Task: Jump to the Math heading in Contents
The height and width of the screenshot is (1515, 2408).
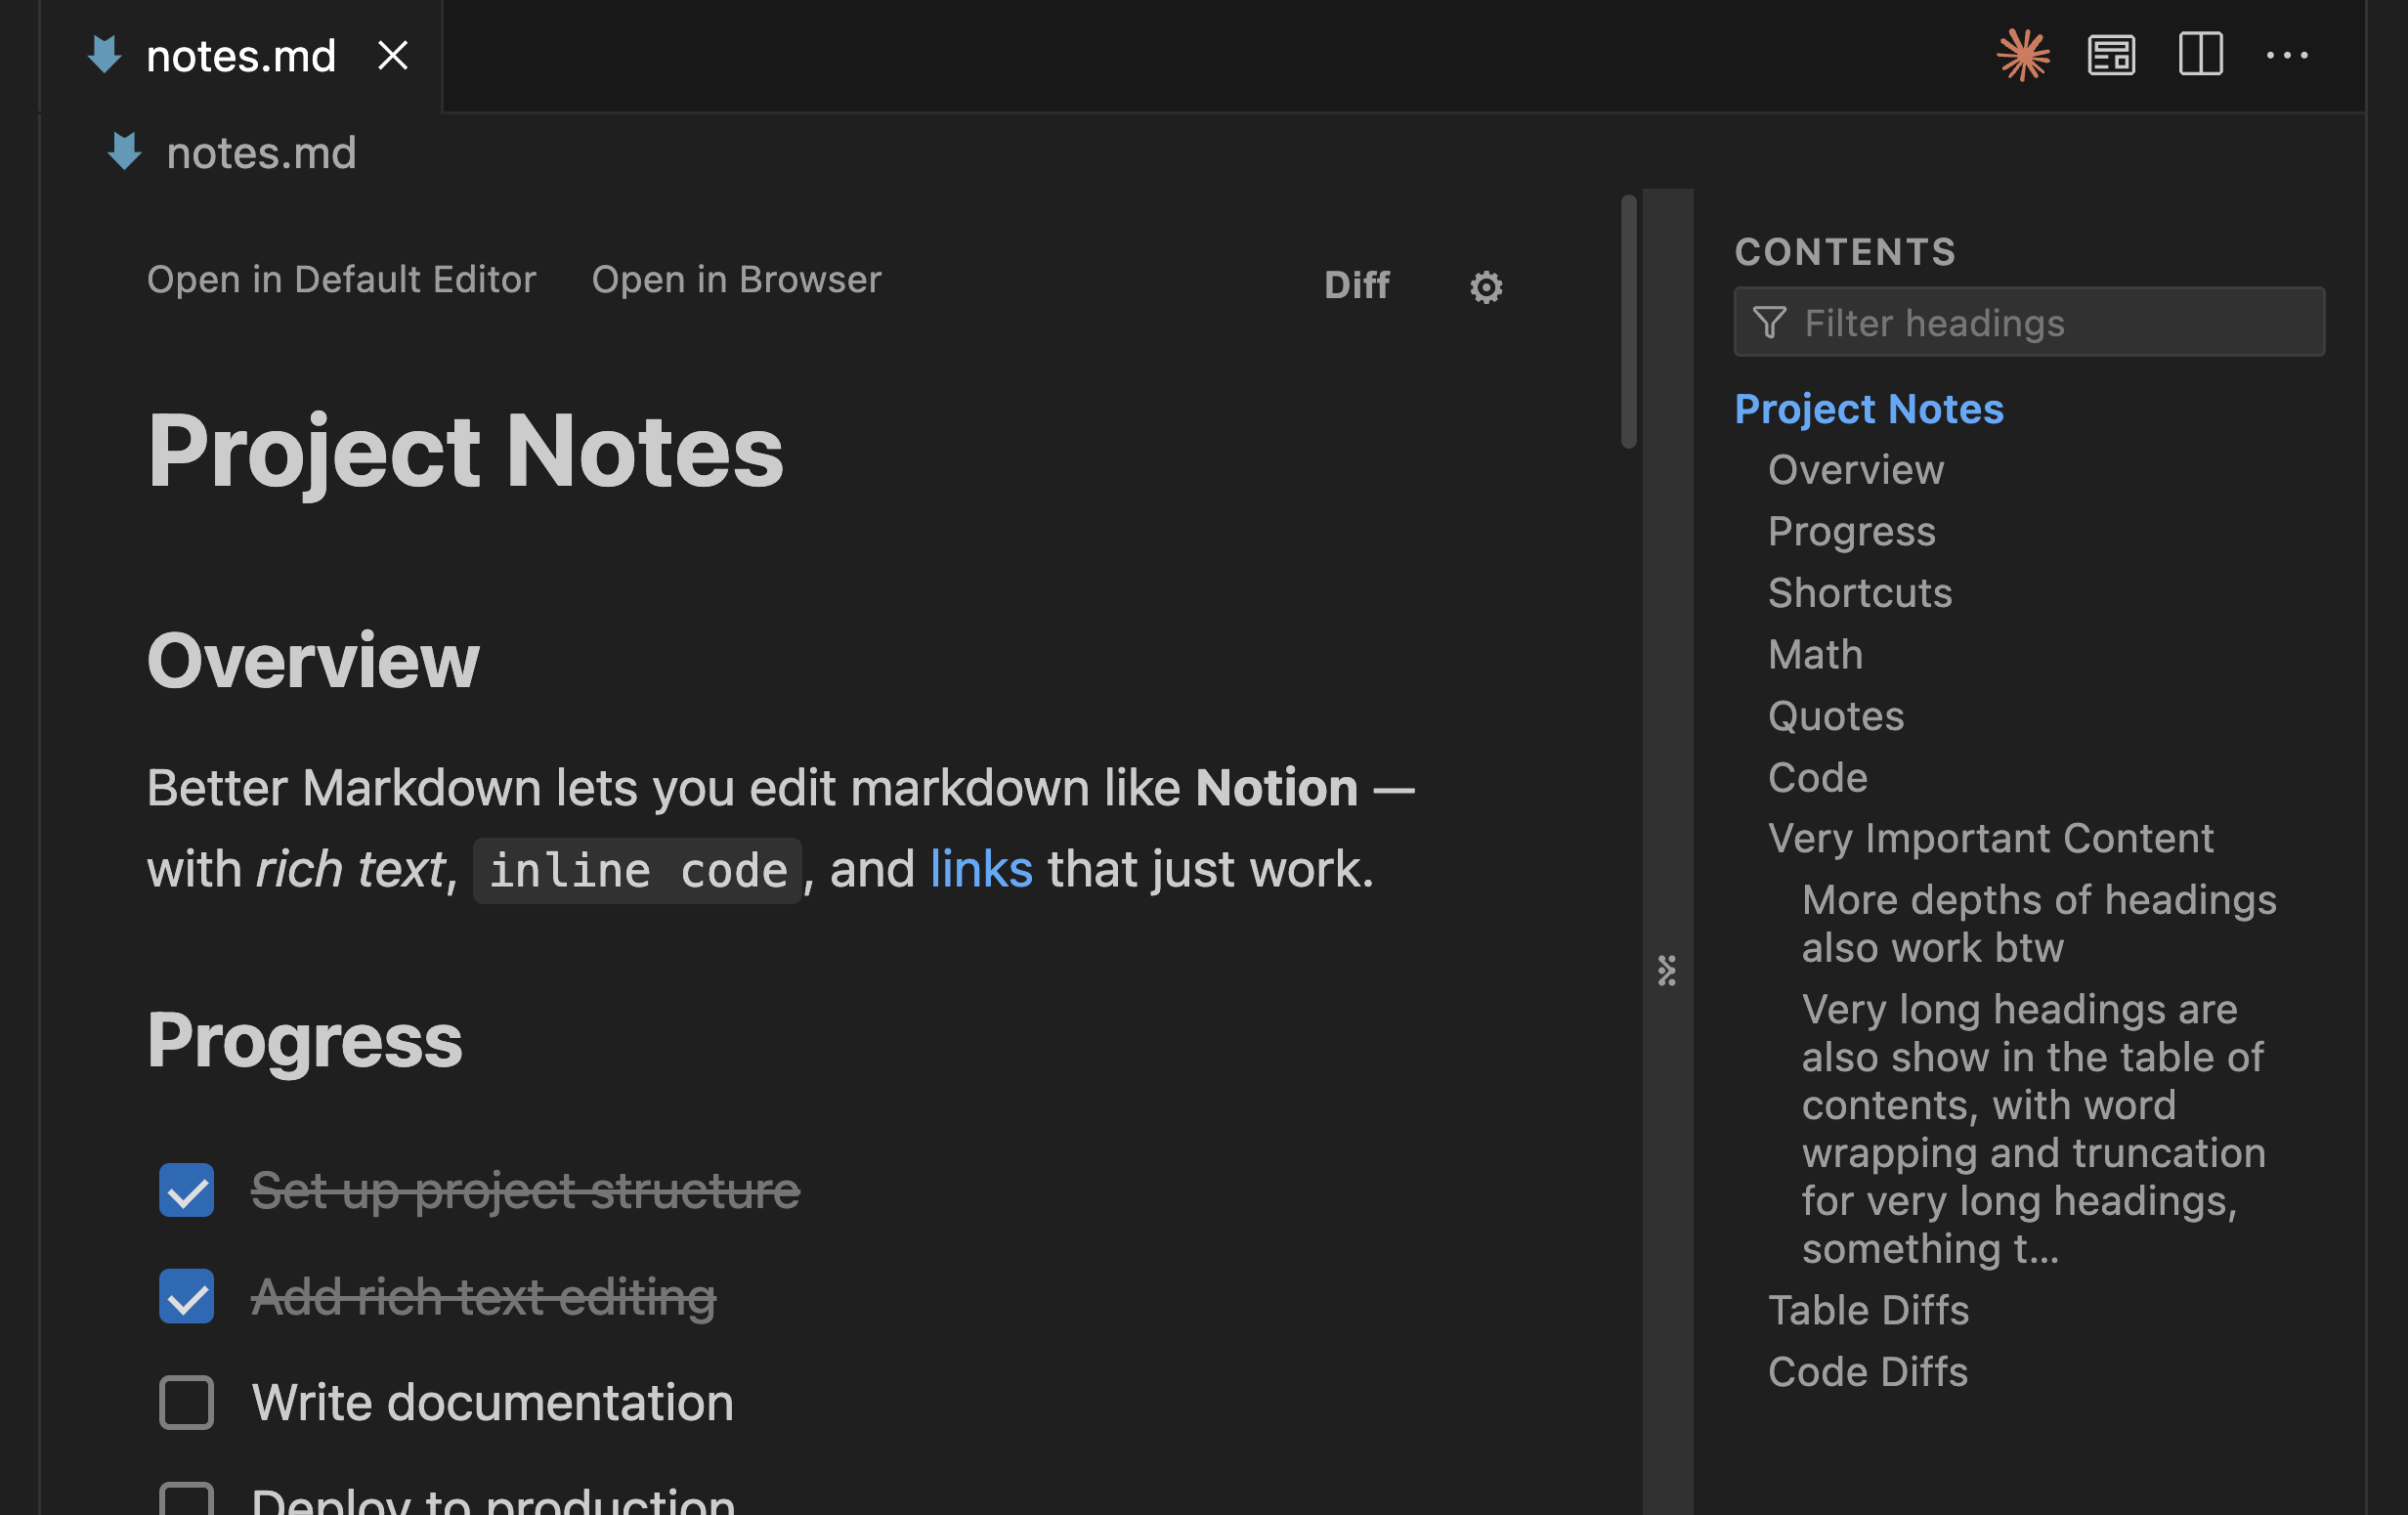Action: tap(1814, 654)
